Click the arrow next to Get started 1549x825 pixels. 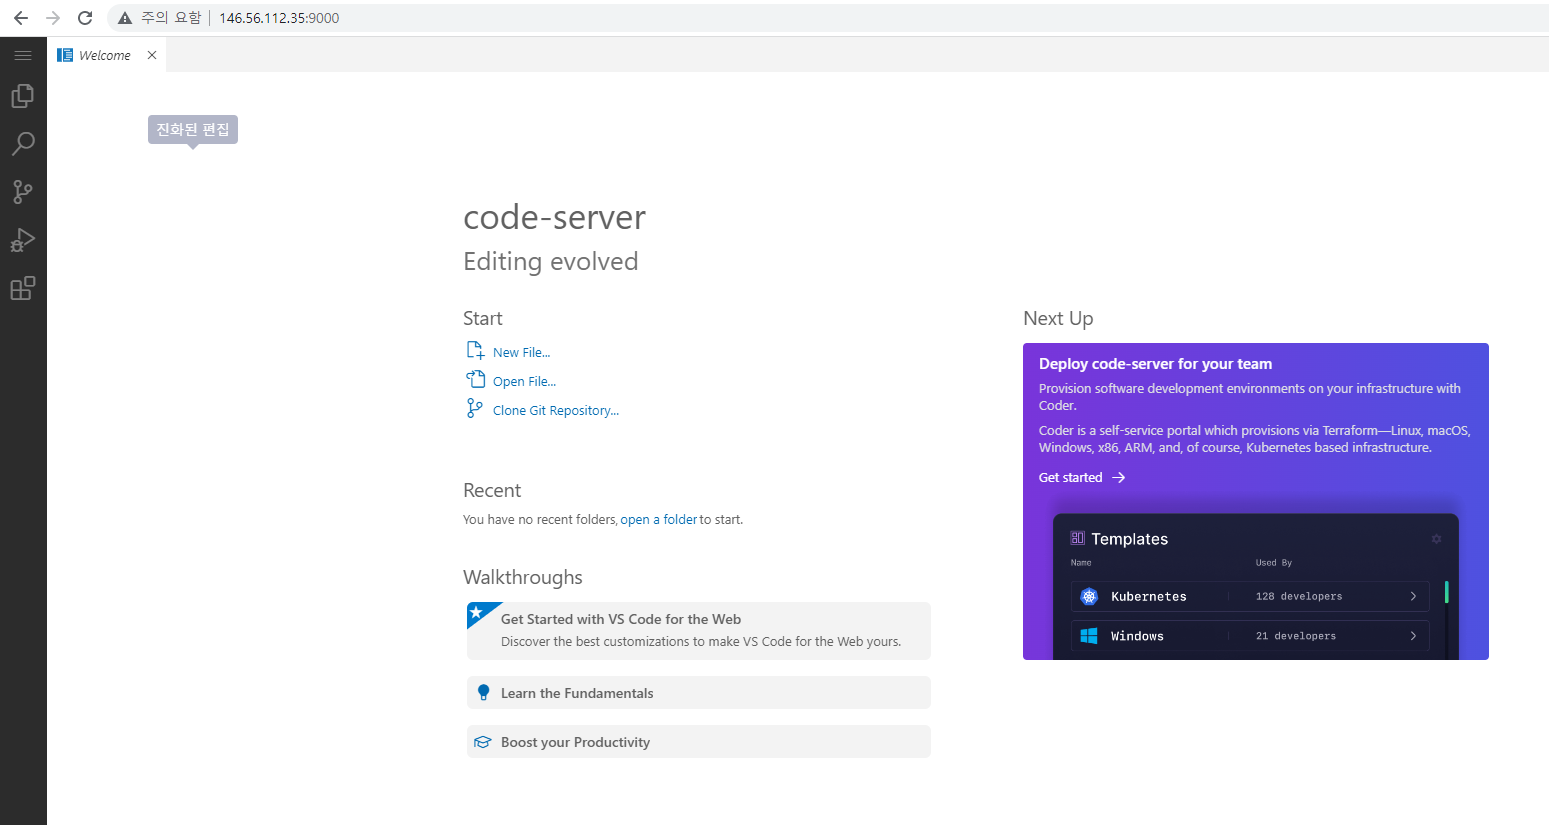[1119, 478]
